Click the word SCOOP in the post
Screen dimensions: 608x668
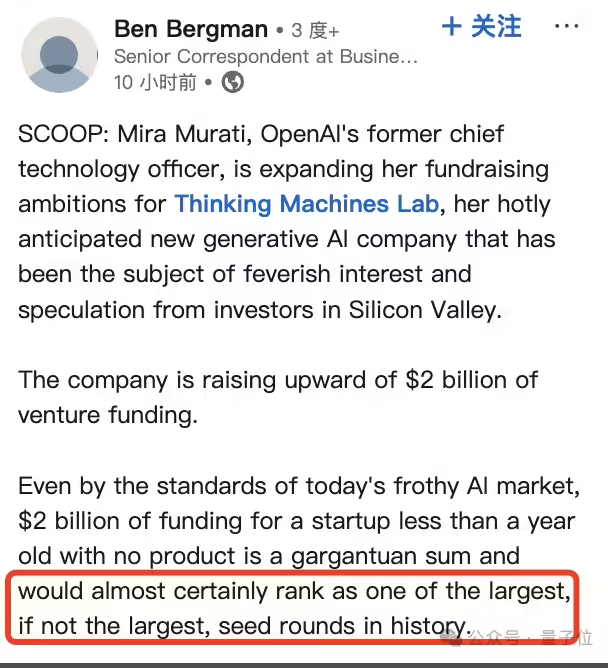tap(61, 134)
